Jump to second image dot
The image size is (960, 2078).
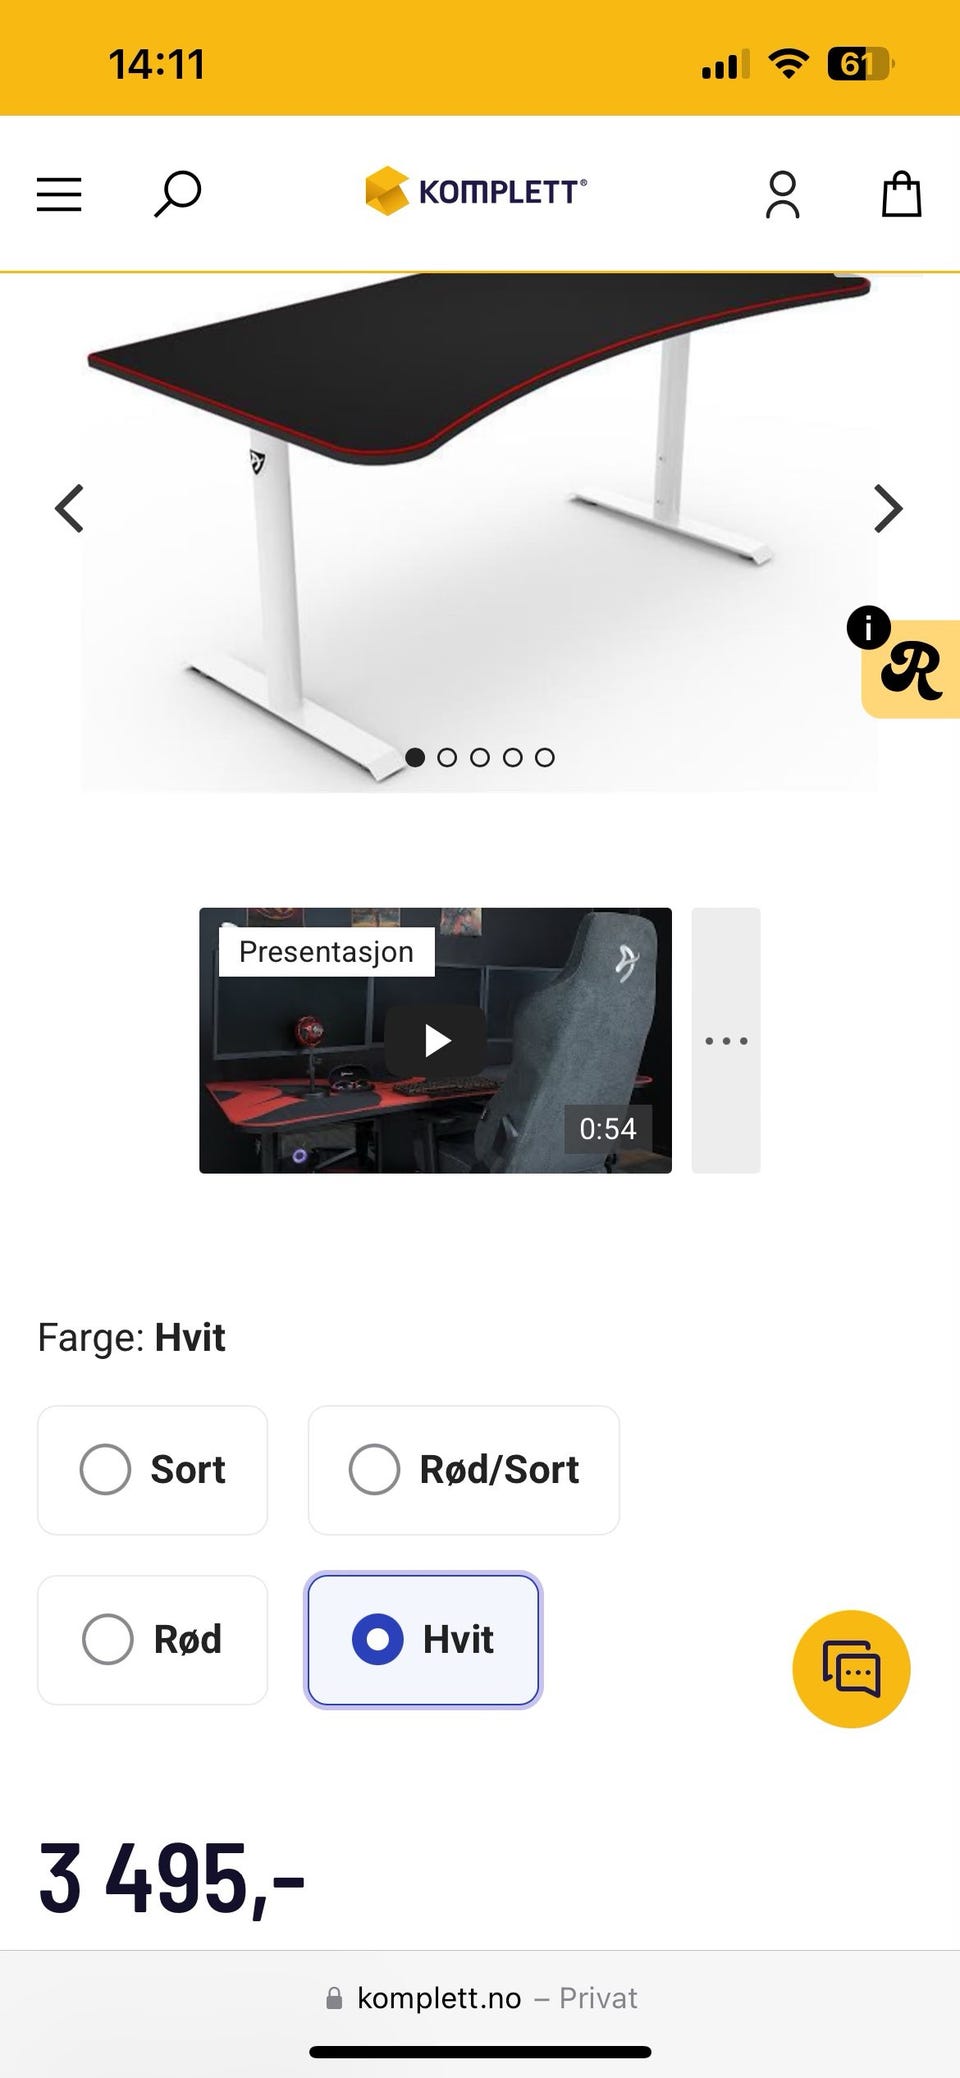(x=447, y=757)
